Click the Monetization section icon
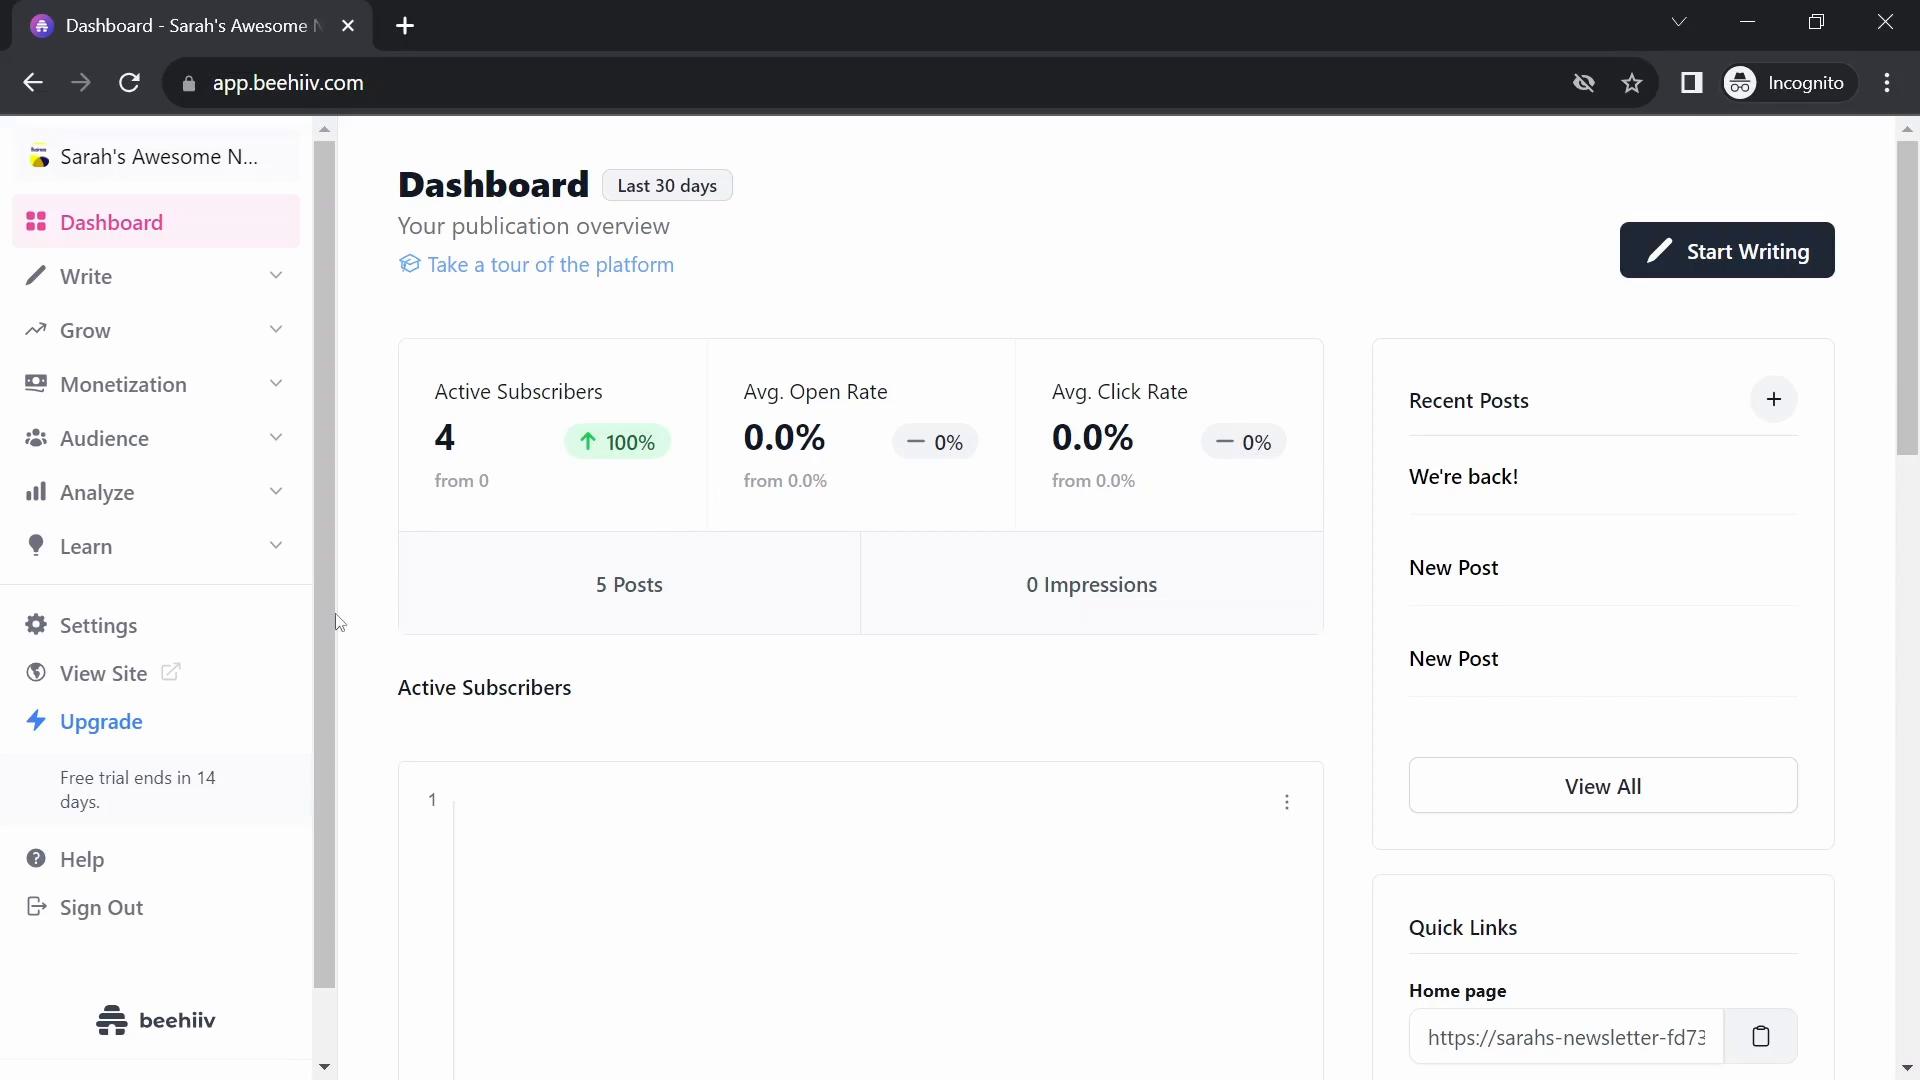 click(x=34, y=384)
